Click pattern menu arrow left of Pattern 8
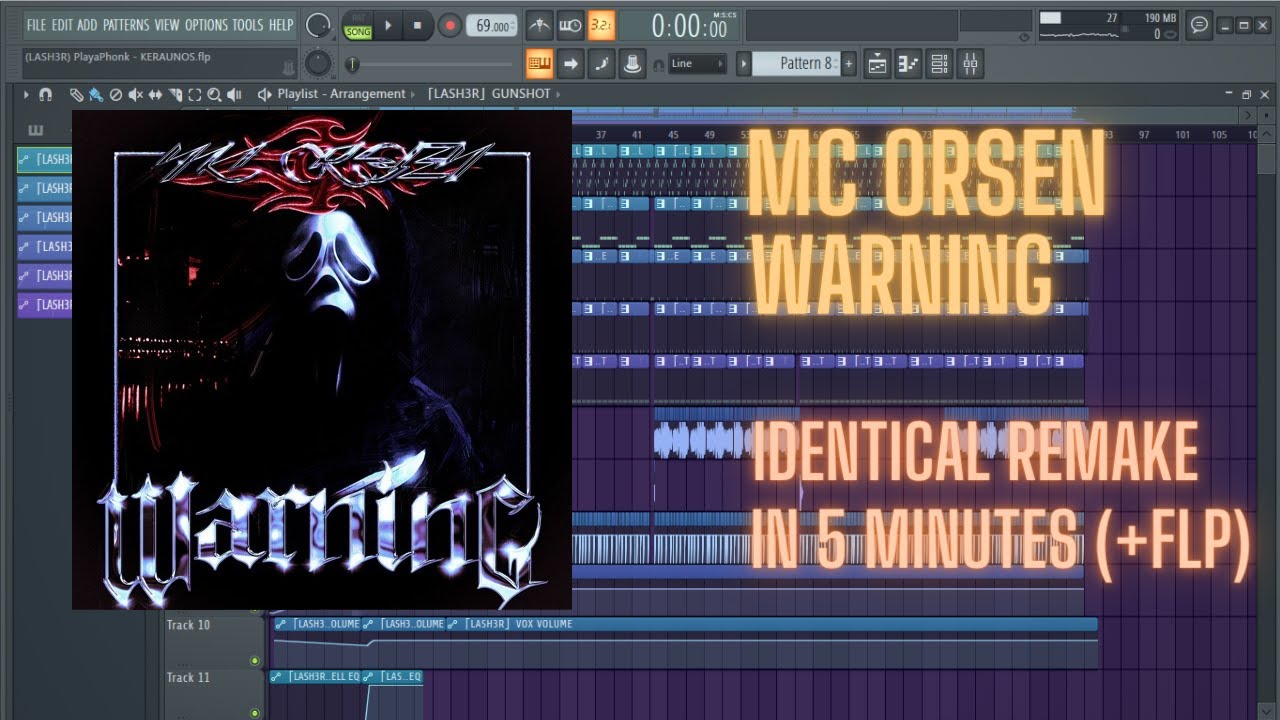Screen dimensions: 1280x720 (x=743, y=63)
